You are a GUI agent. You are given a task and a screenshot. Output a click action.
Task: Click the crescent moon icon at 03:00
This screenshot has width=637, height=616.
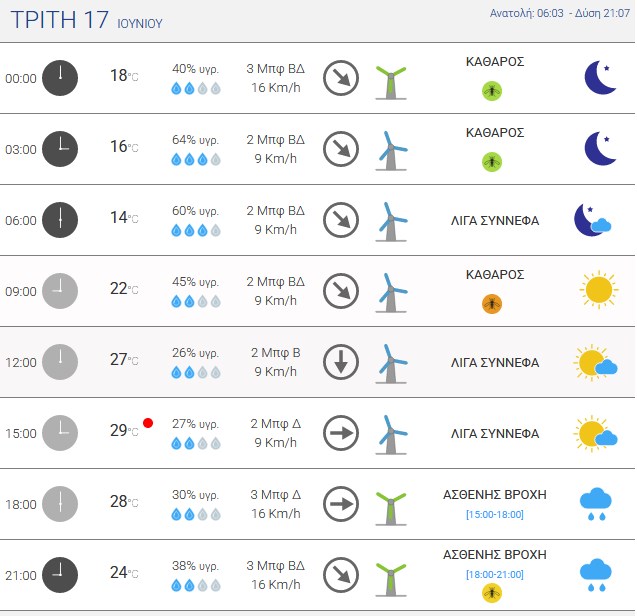pos(601,148)
